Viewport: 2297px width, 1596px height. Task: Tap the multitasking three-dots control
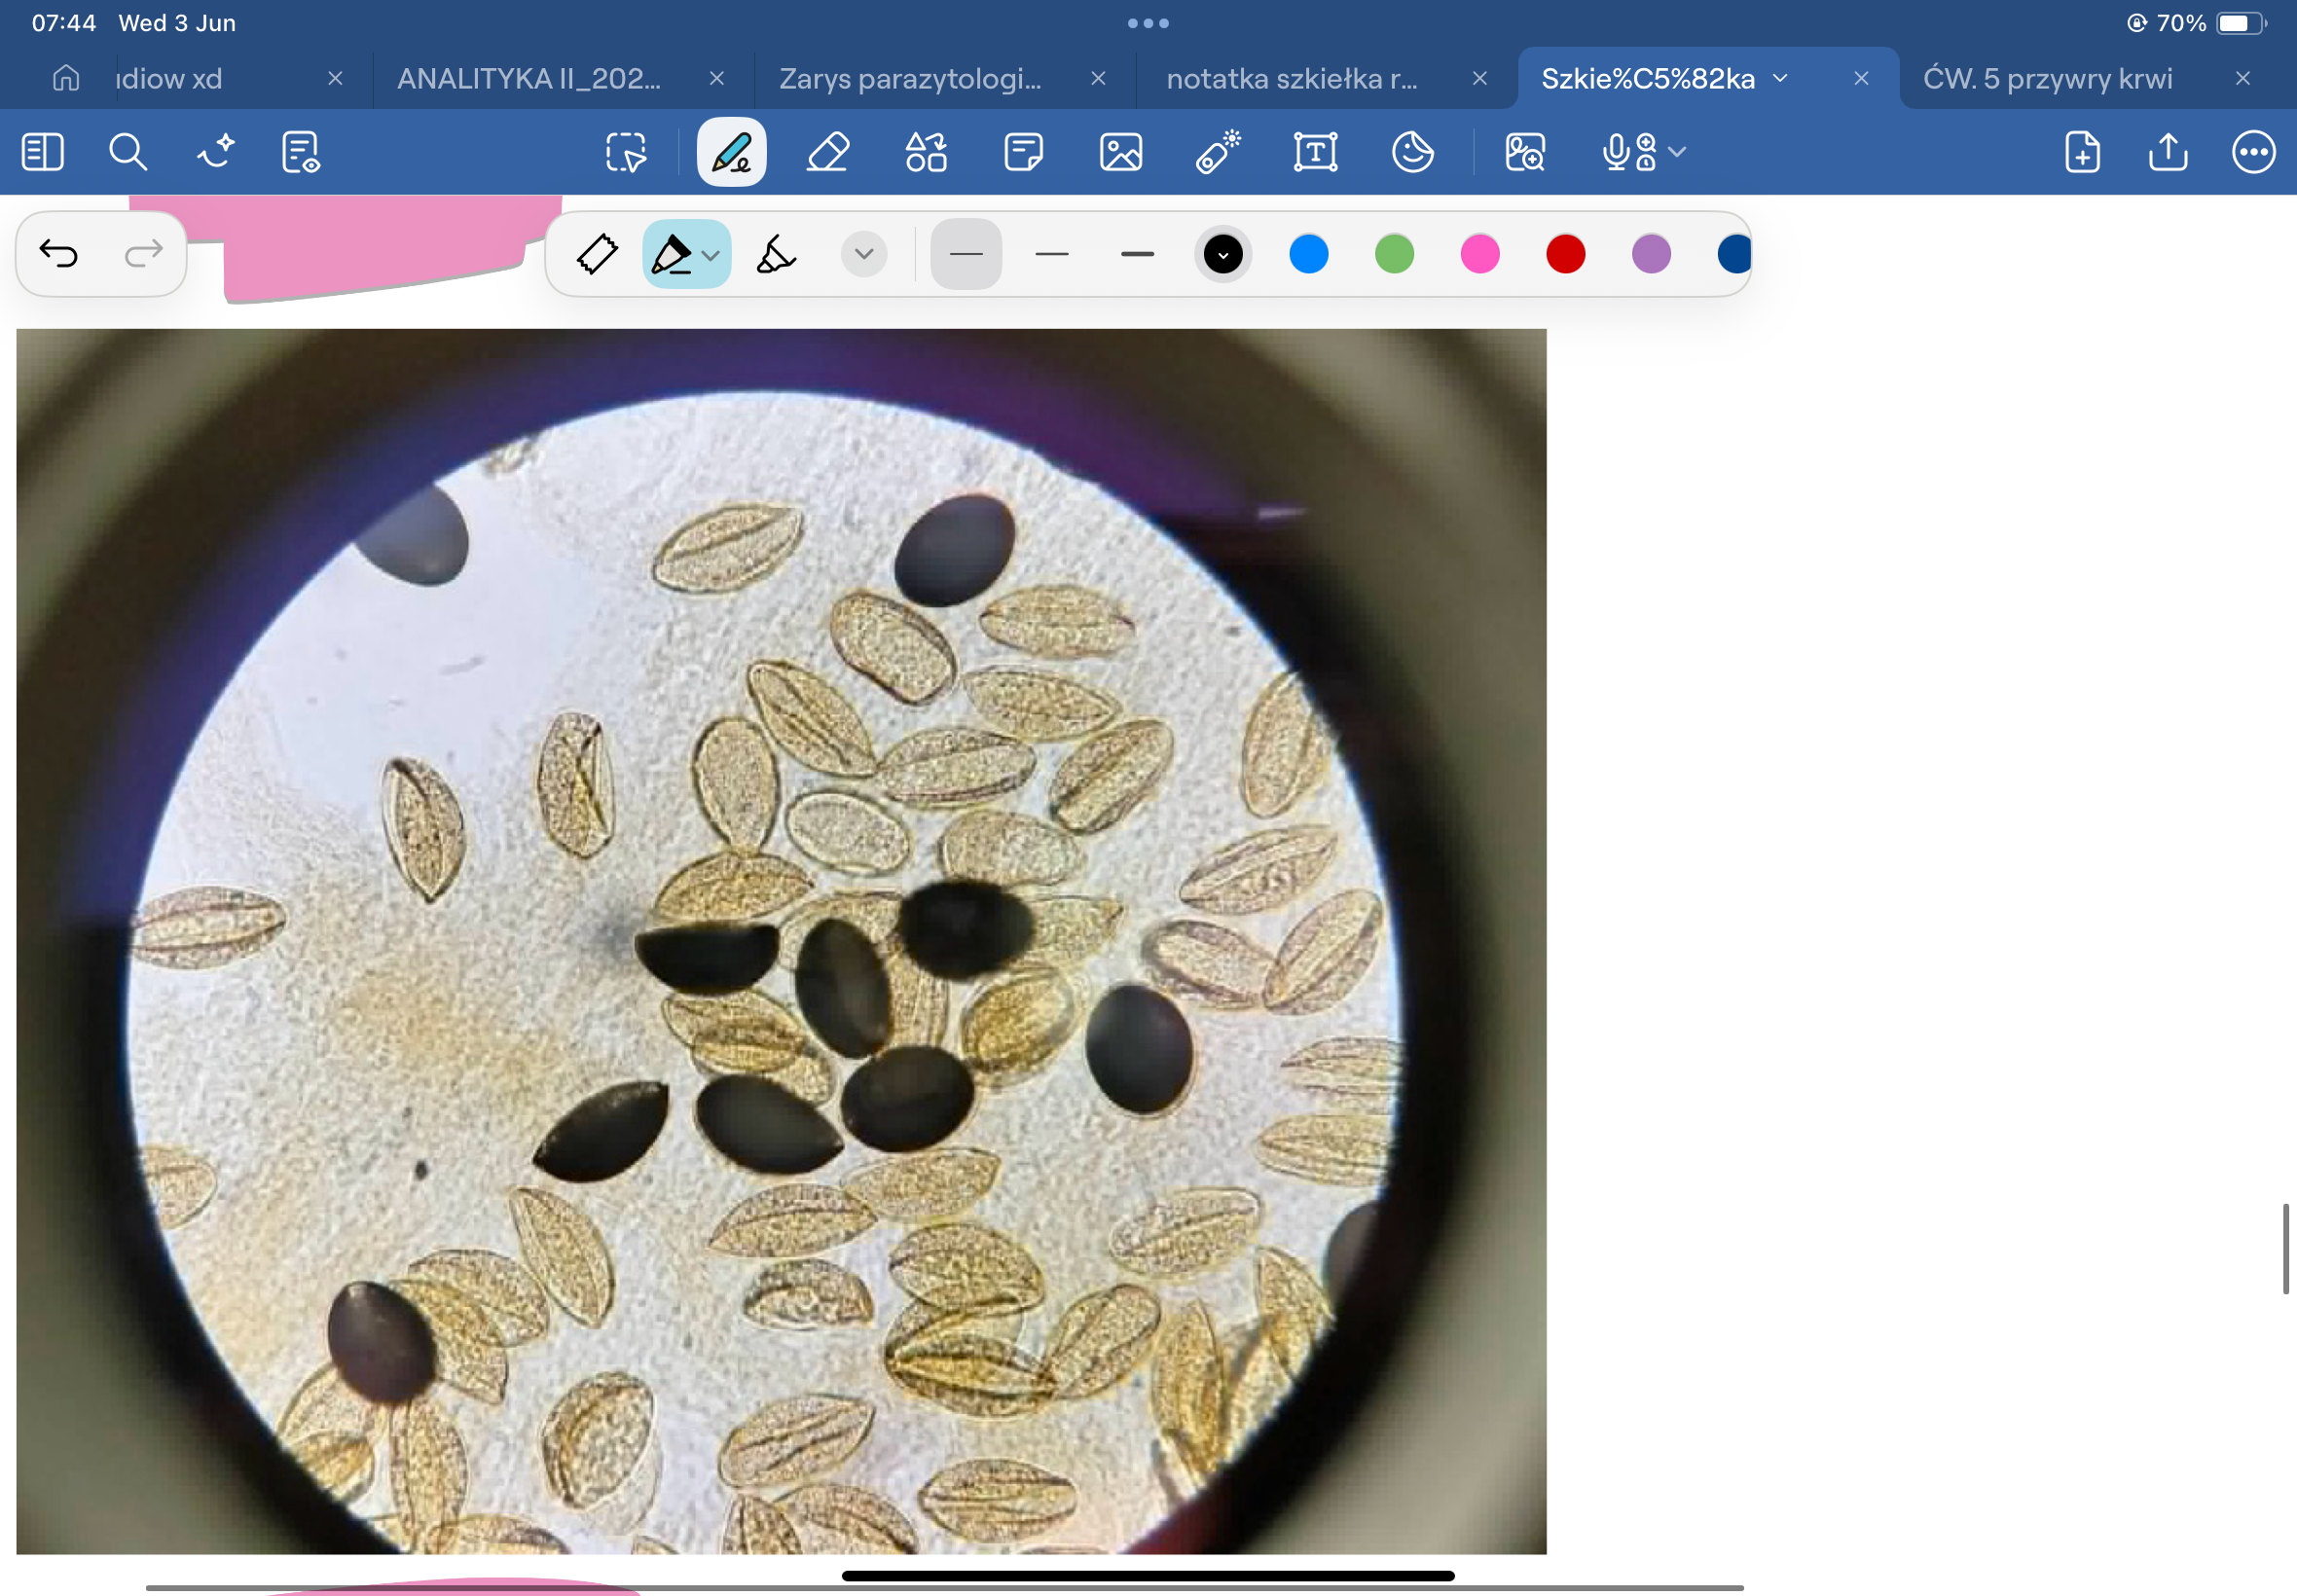point(1148,23)
